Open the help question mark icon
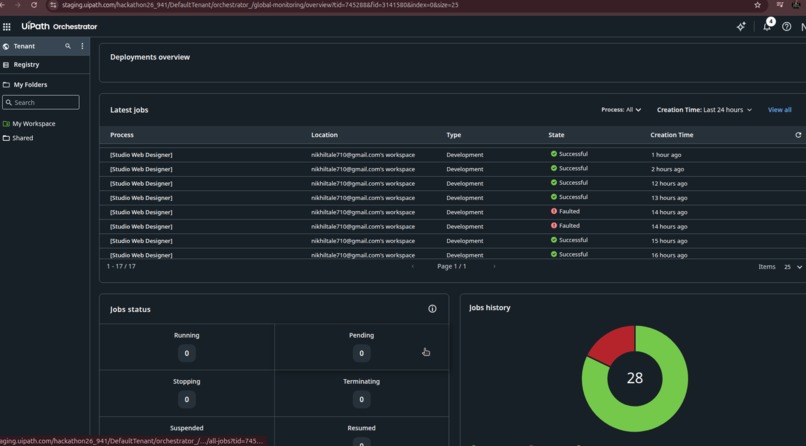This screenshot has width=806, height=446. click(x=786, y=27)
